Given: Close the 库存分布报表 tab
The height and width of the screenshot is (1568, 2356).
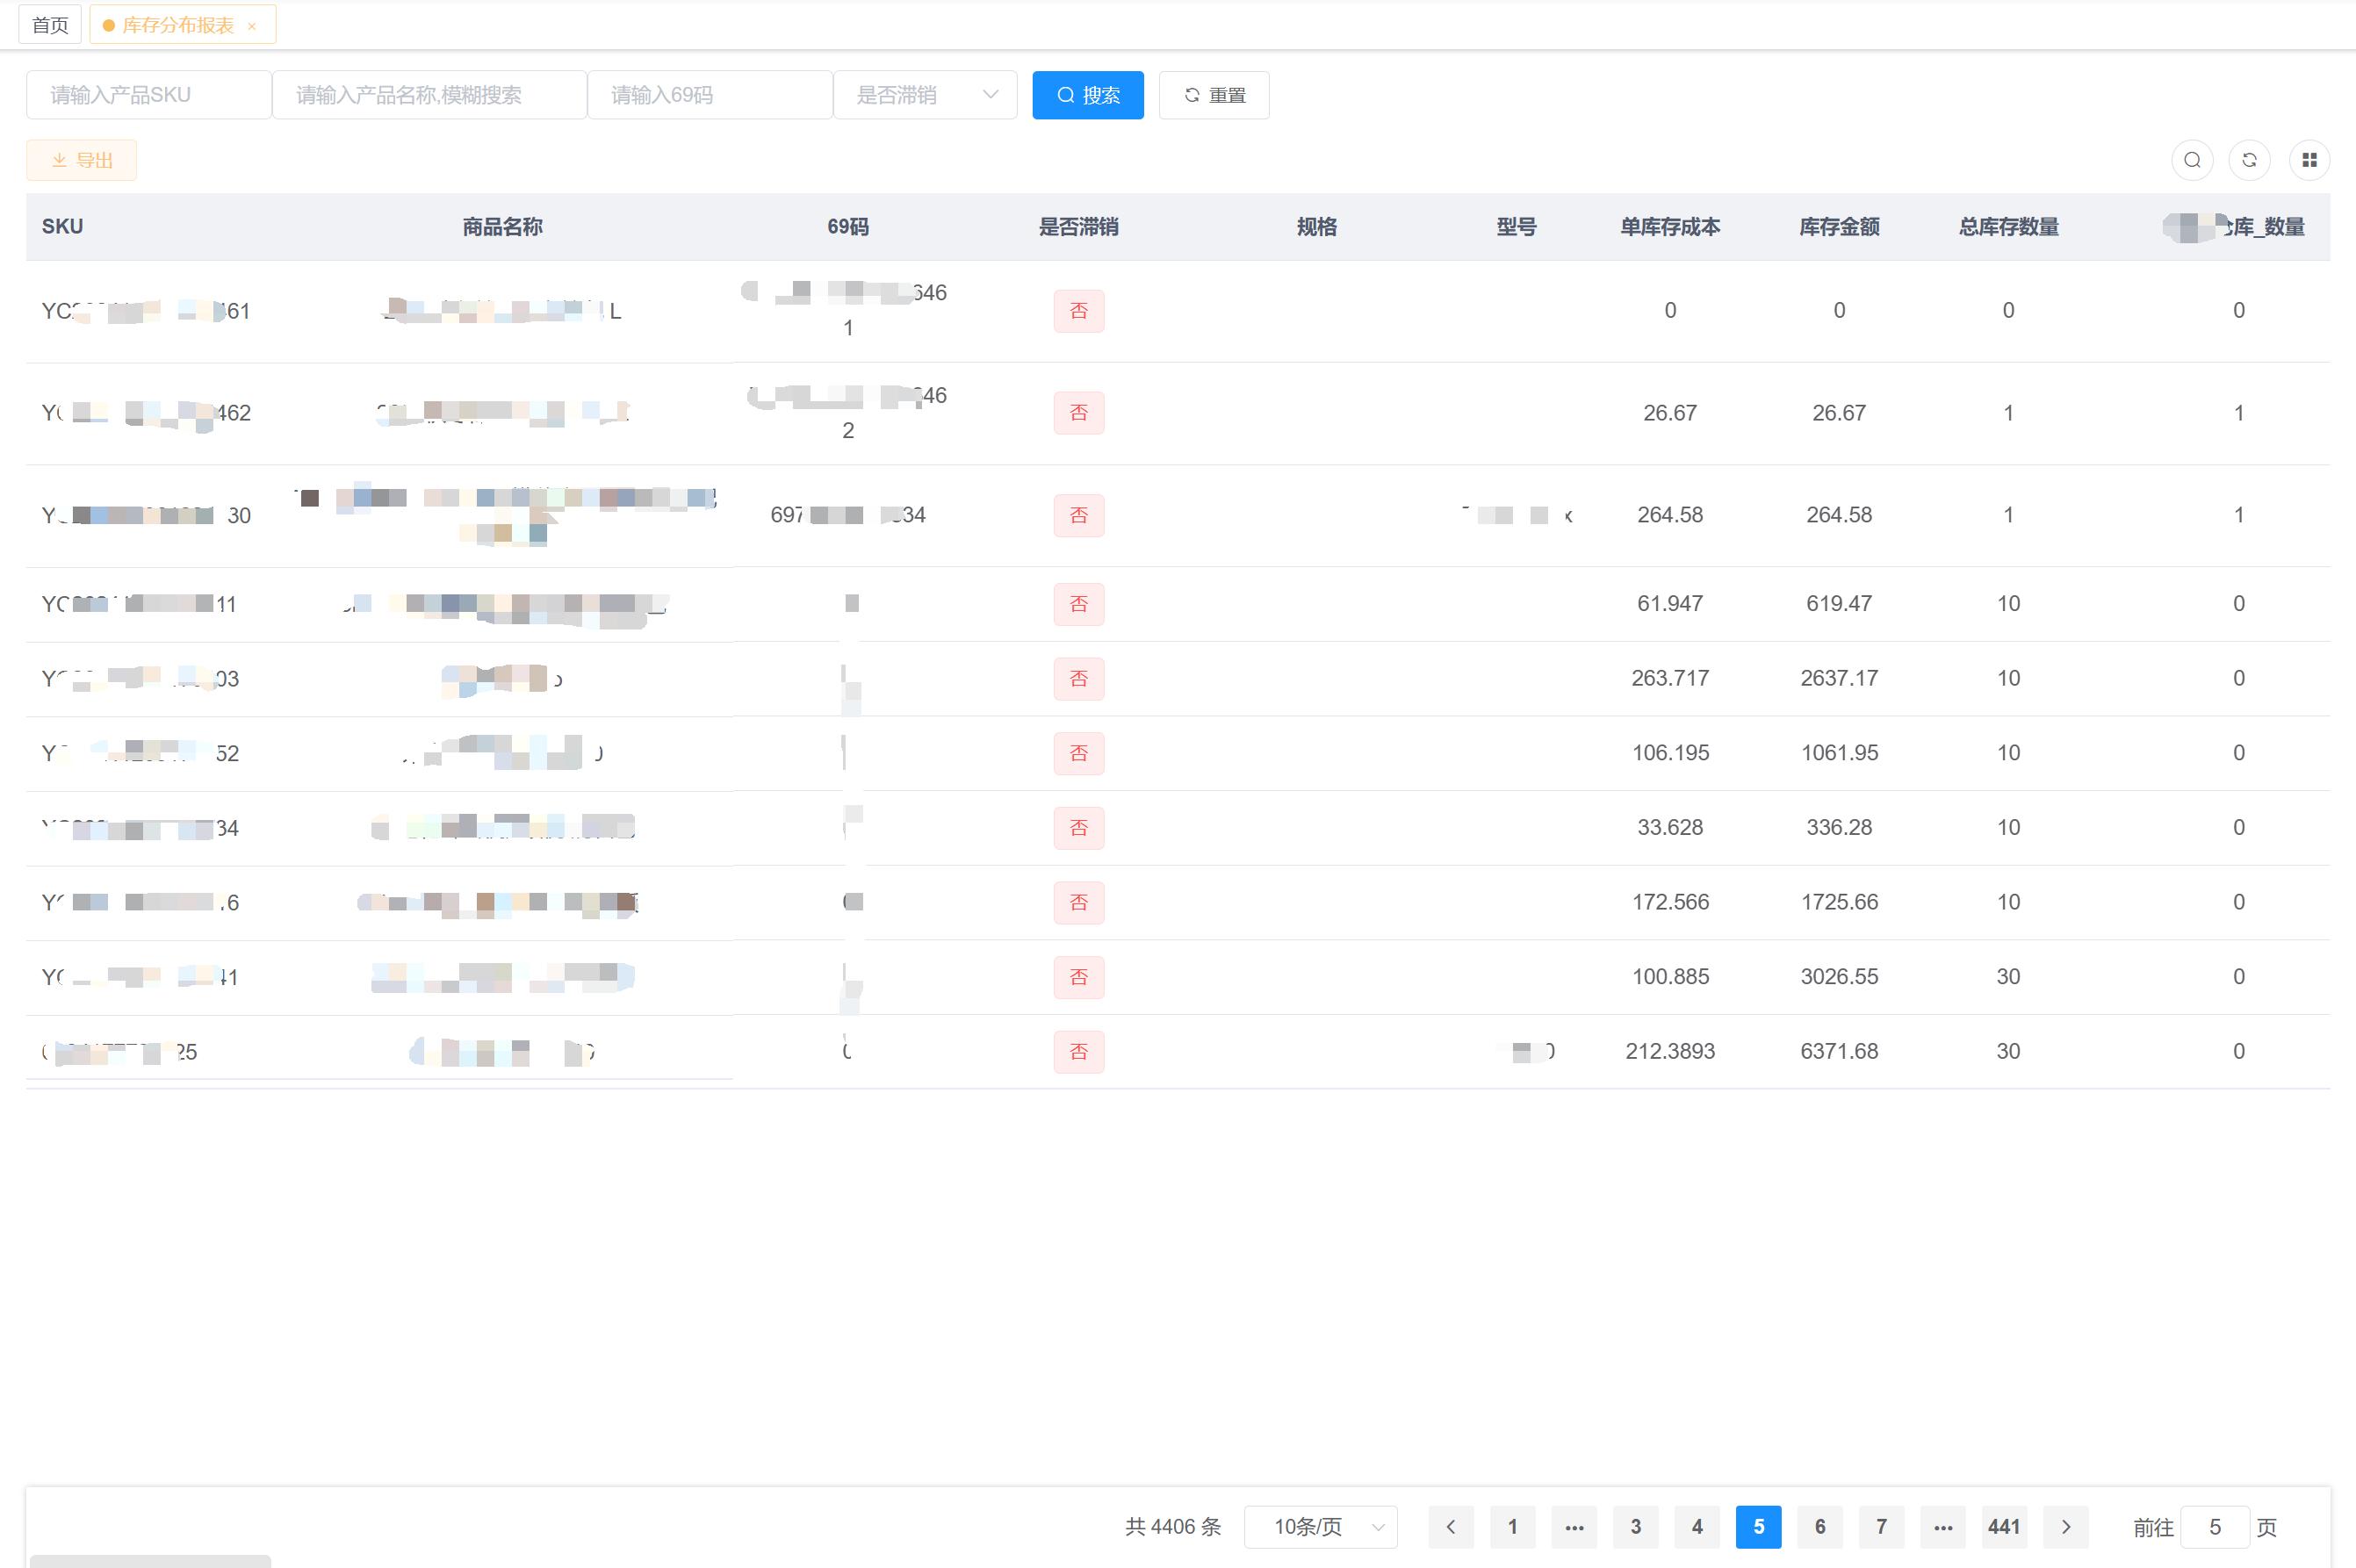Looking at the screenshot, I should (252, 26).
